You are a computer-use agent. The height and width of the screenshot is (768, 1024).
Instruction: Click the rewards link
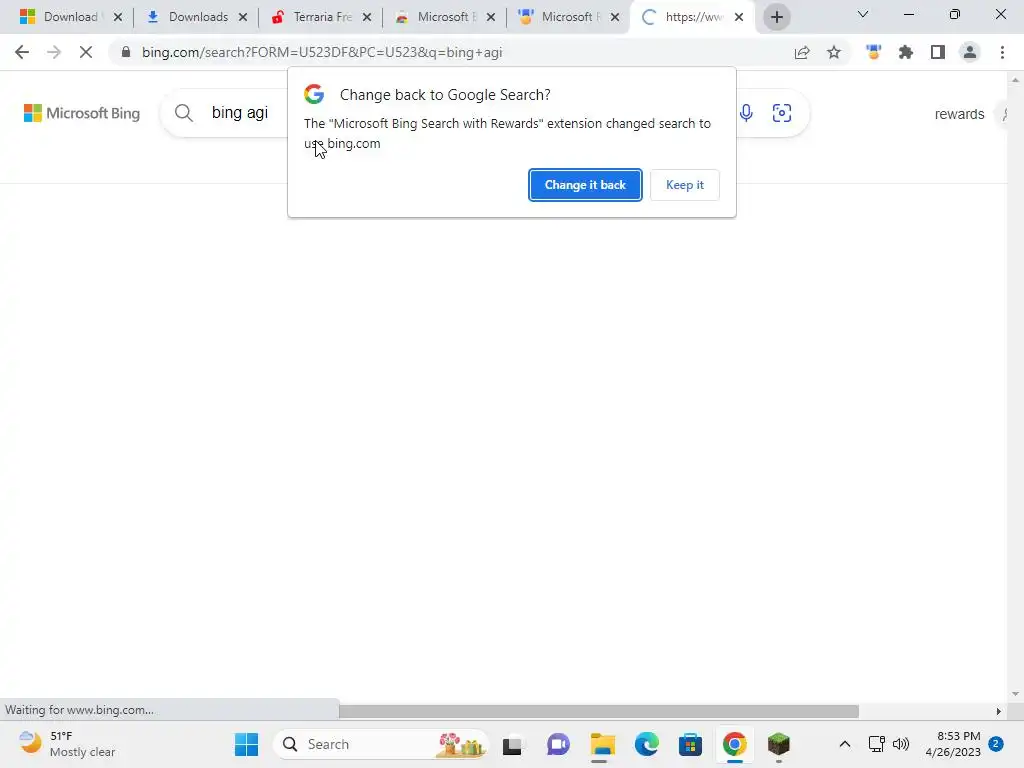959,114
